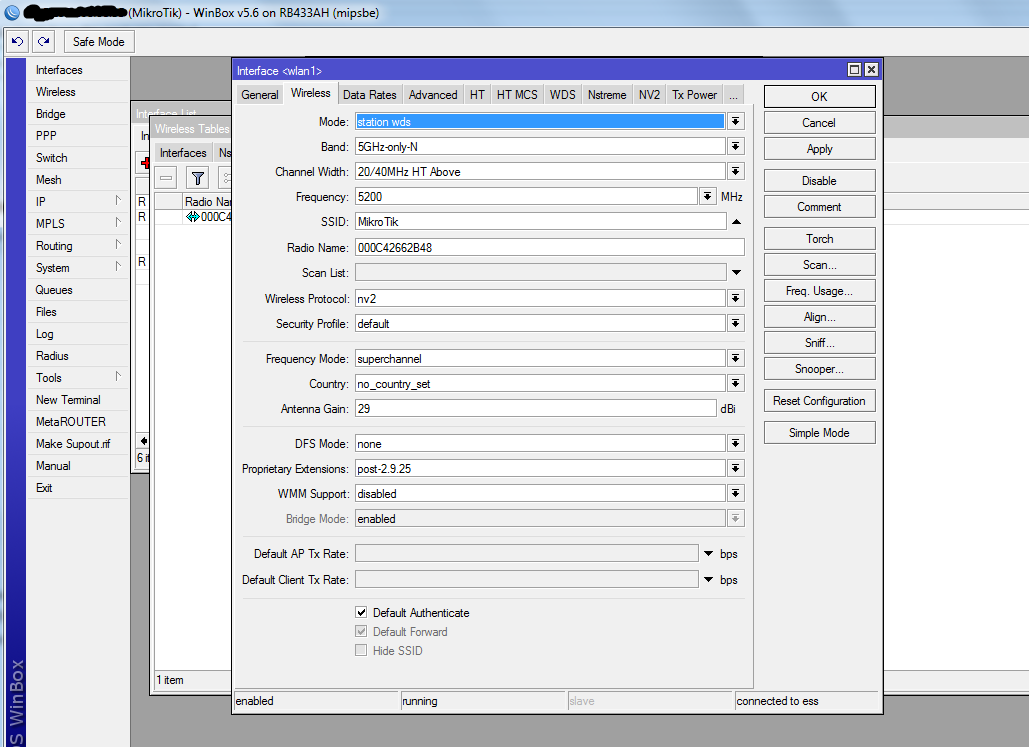
Task: Click the minus remove icon
Action: (x=166, y=178)
